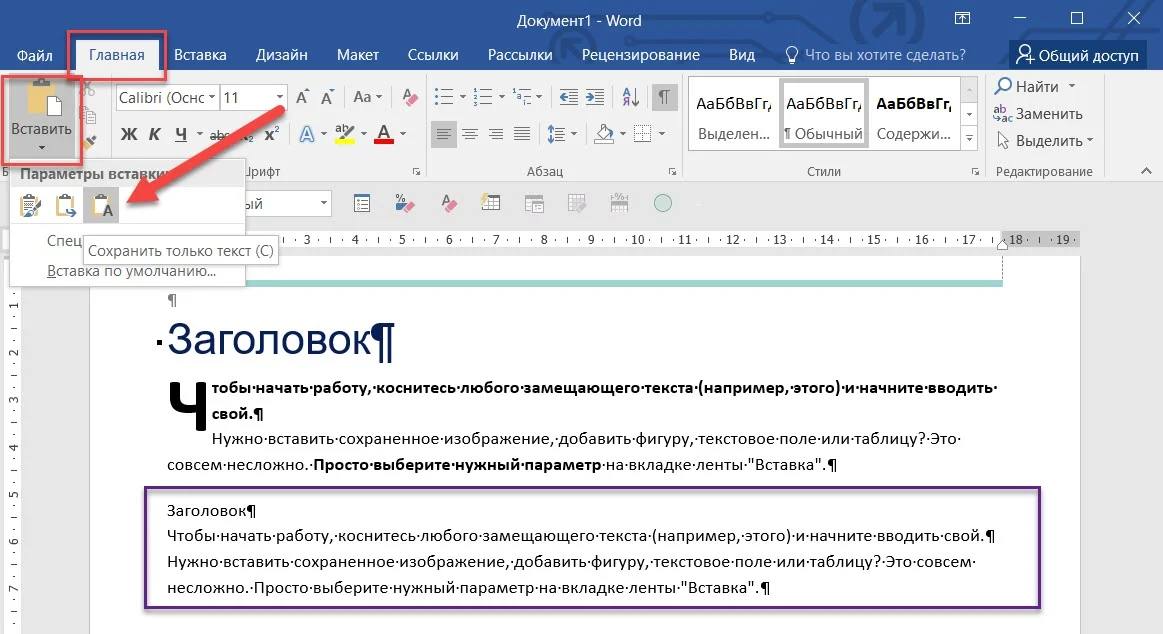Switch to the Вставка tab

[200, 55]
